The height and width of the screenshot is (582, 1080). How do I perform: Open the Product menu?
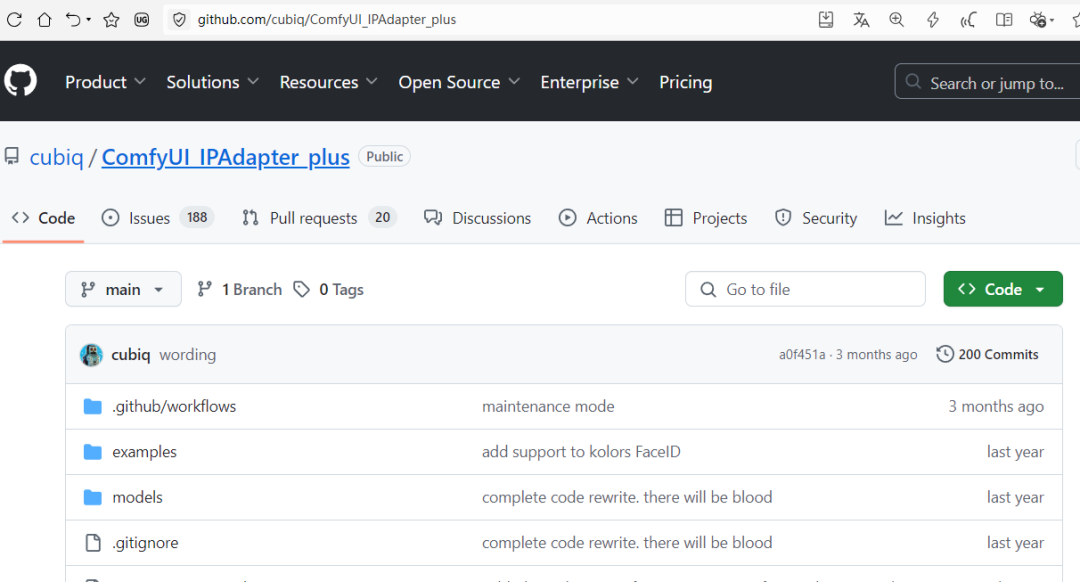[x=105, y=82]
